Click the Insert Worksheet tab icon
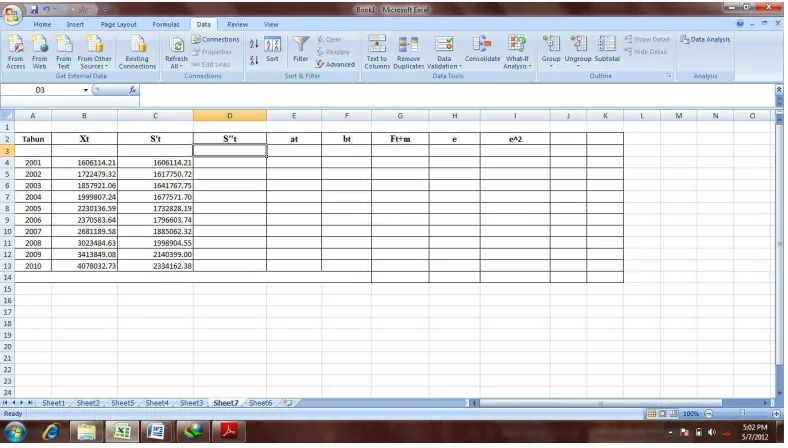Screen dimensions: 788x448 (x=288, y=403)
